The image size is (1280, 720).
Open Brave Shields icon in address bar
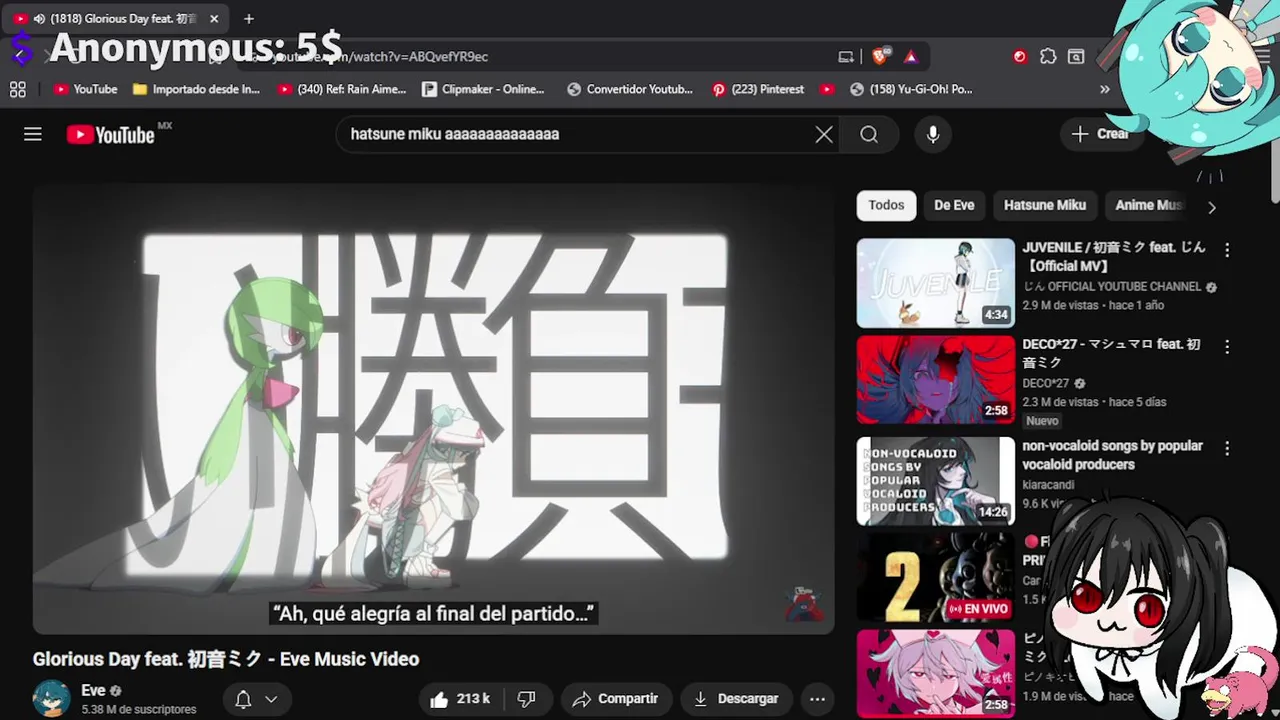[881, 57]
